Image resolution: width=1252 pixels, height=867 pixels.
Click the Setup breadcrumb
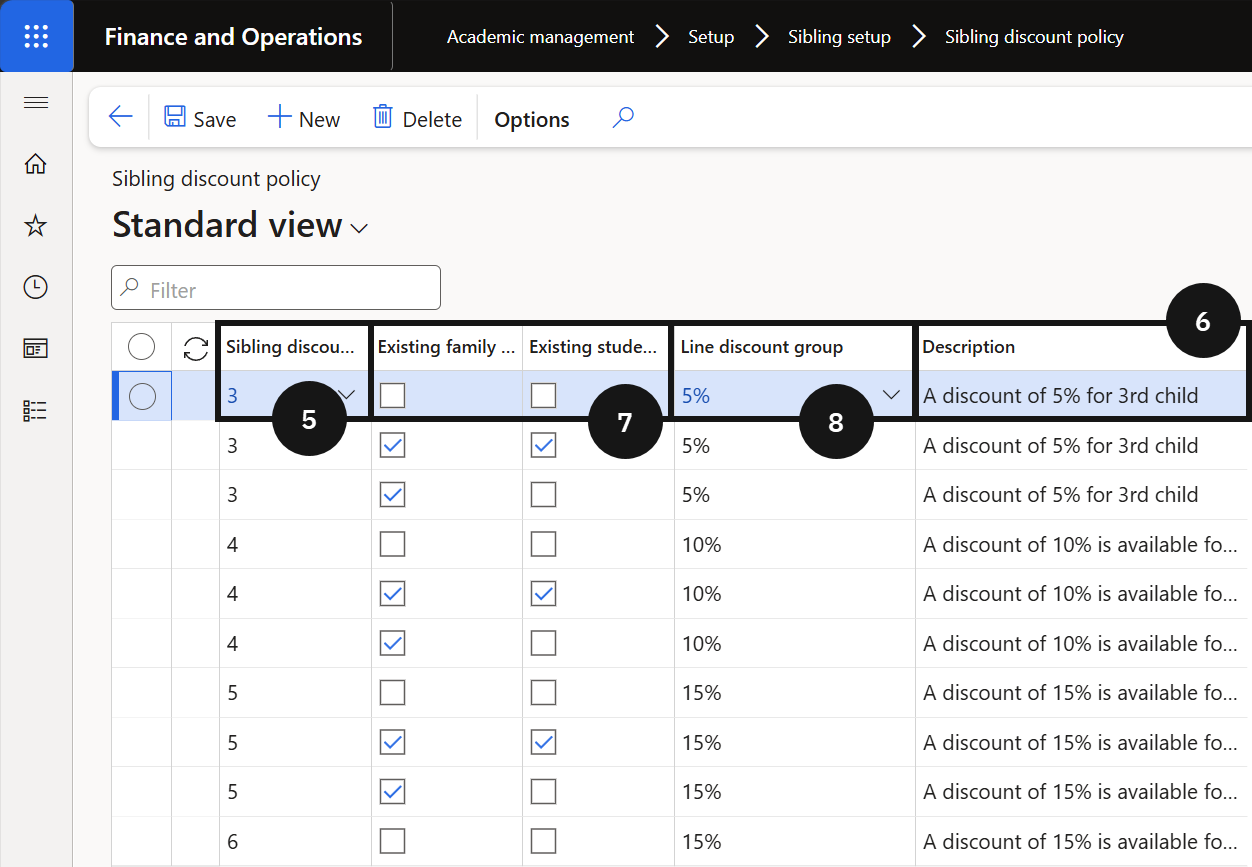(711, 37)
